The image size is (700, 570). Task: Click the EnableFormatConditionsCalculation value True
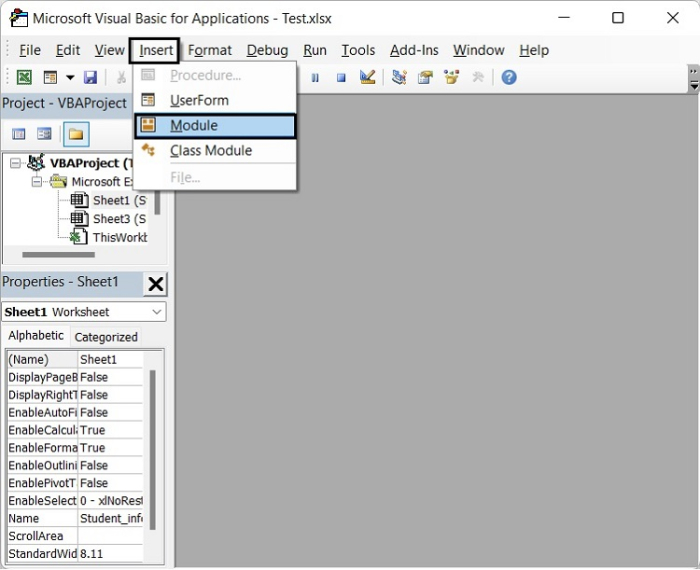click(x=110, y=448)
